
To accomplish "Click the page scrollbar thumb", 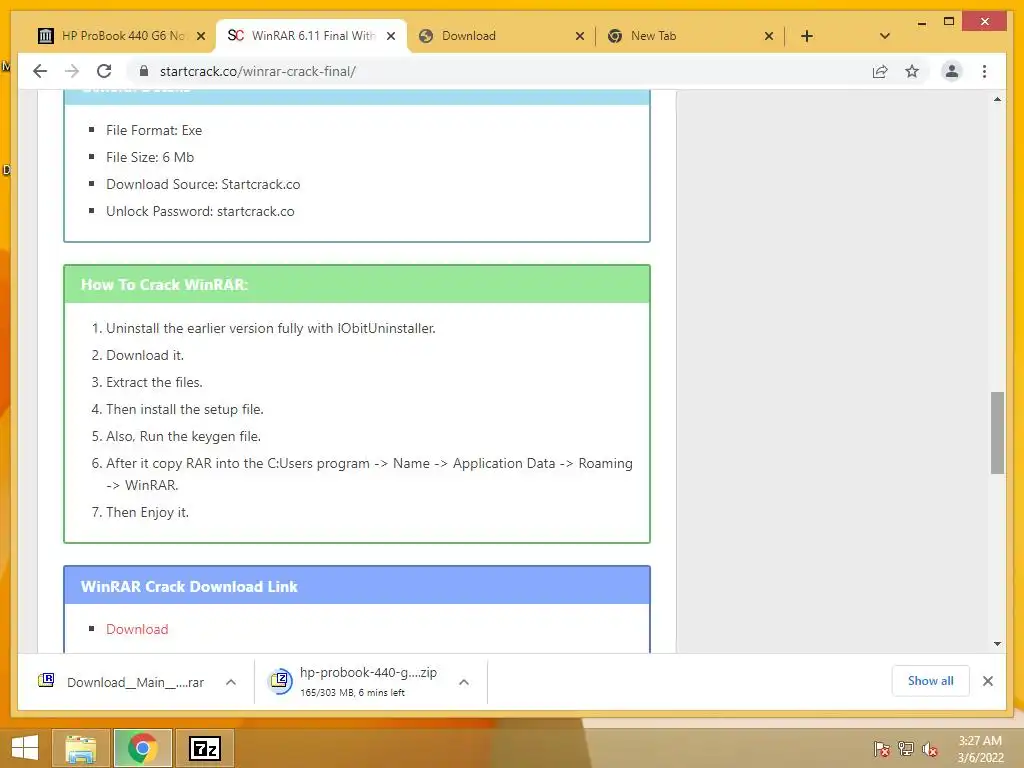I will click(x=997, y=432).
